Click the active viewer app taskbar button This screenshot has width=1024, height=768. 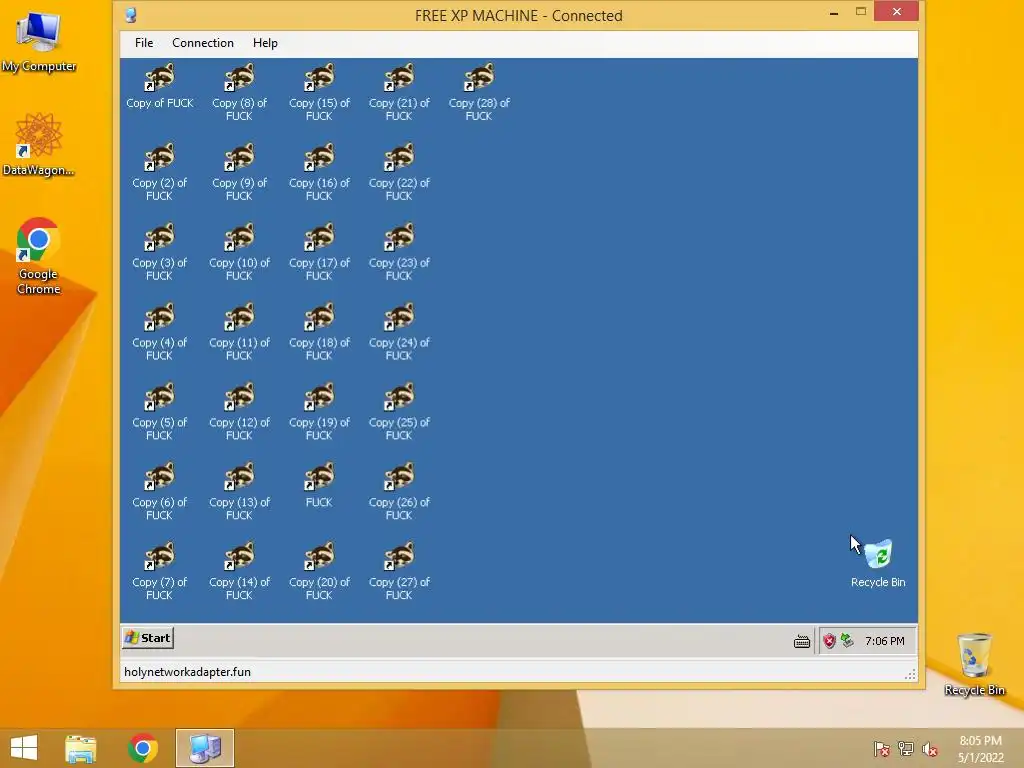[204, 748]
